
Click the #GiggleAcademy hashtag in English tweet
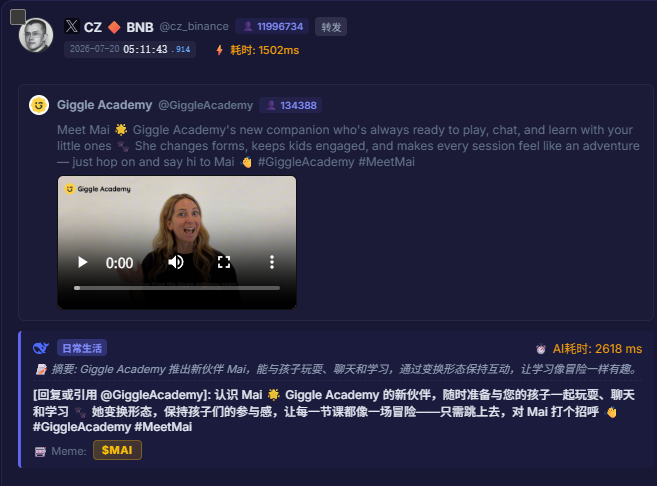(x=306, y=162)
